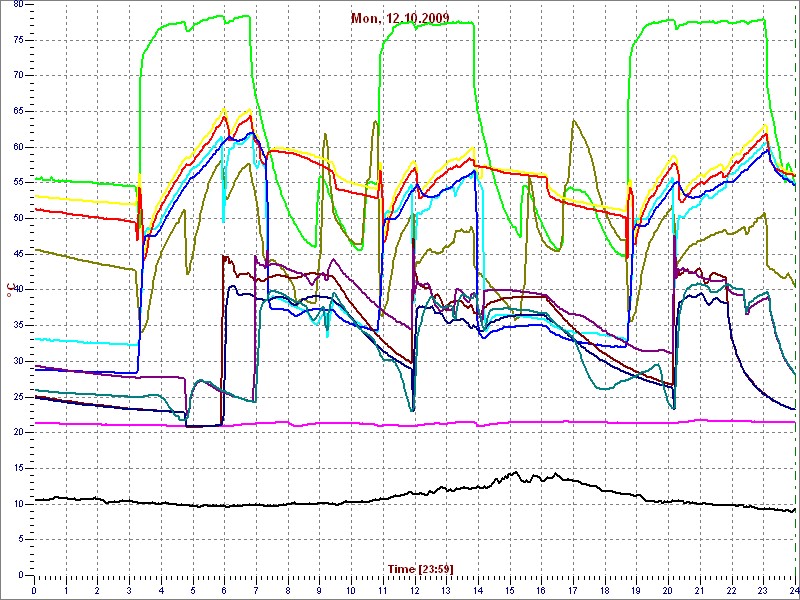The width and height of the screenshot is (800, 600).
Task: Click hour 9 on the time axis
Action: click(x=319, y=591)
